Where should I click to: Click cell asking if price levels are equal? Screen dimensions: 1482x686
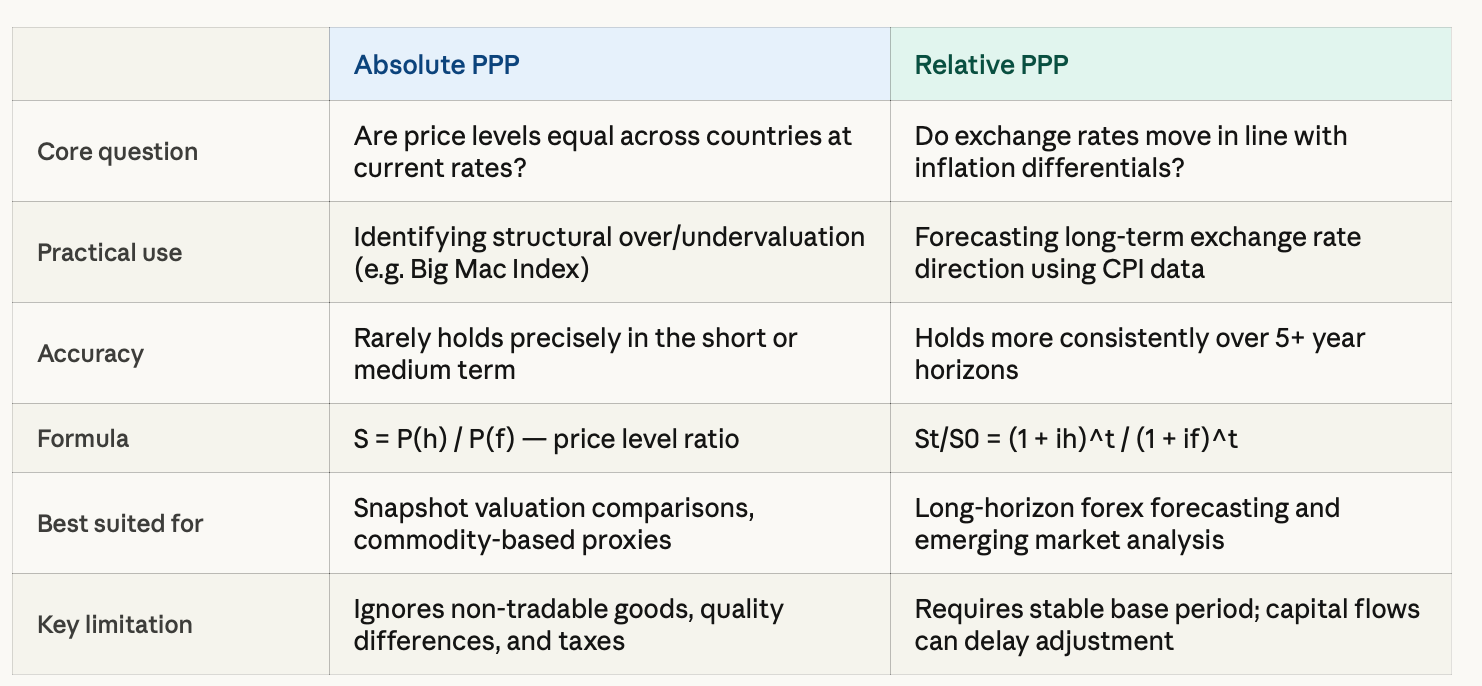point(610,152)
